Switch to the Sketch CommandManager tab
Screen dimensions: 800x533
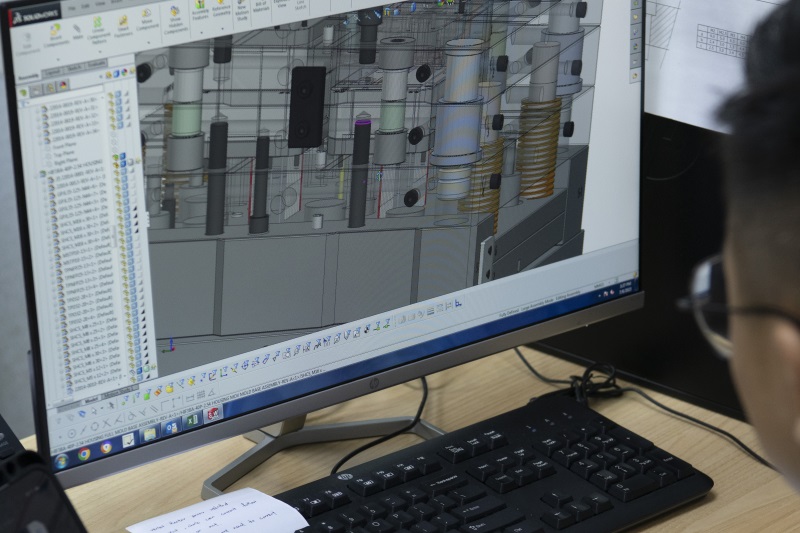click(74, 68)
